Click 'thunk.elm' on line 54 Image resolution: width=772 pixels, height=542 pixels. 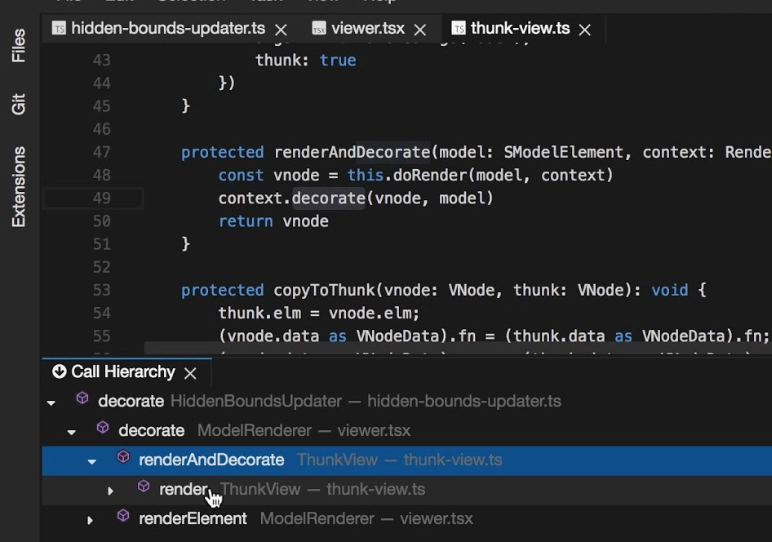click(x=259, y=313)
